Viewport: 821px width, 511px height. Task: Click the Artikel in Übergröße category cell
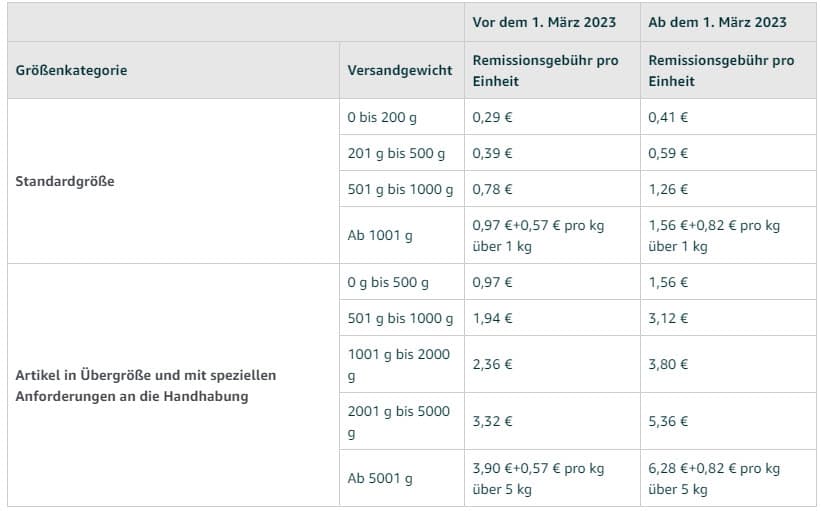pyautogui.click(x=173, y=385)
